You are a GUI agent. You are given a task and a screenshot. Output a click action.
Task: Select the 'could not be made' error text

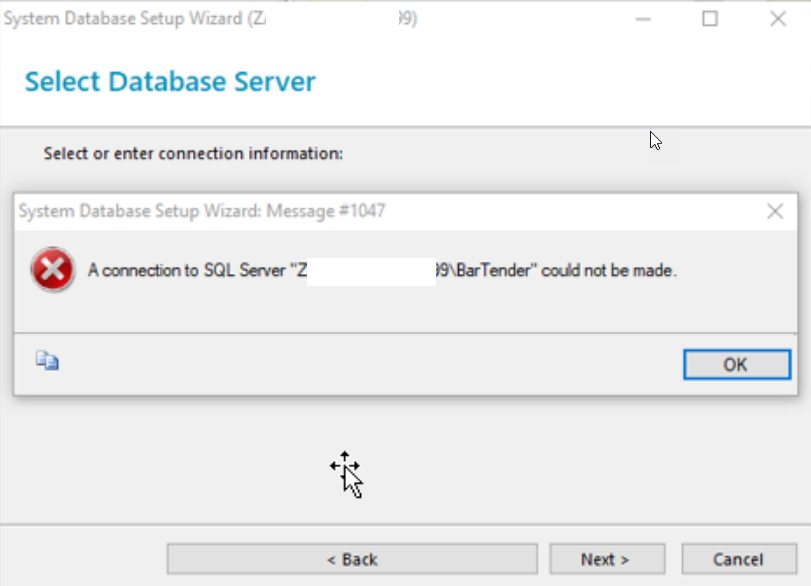[x=609, y=270]
